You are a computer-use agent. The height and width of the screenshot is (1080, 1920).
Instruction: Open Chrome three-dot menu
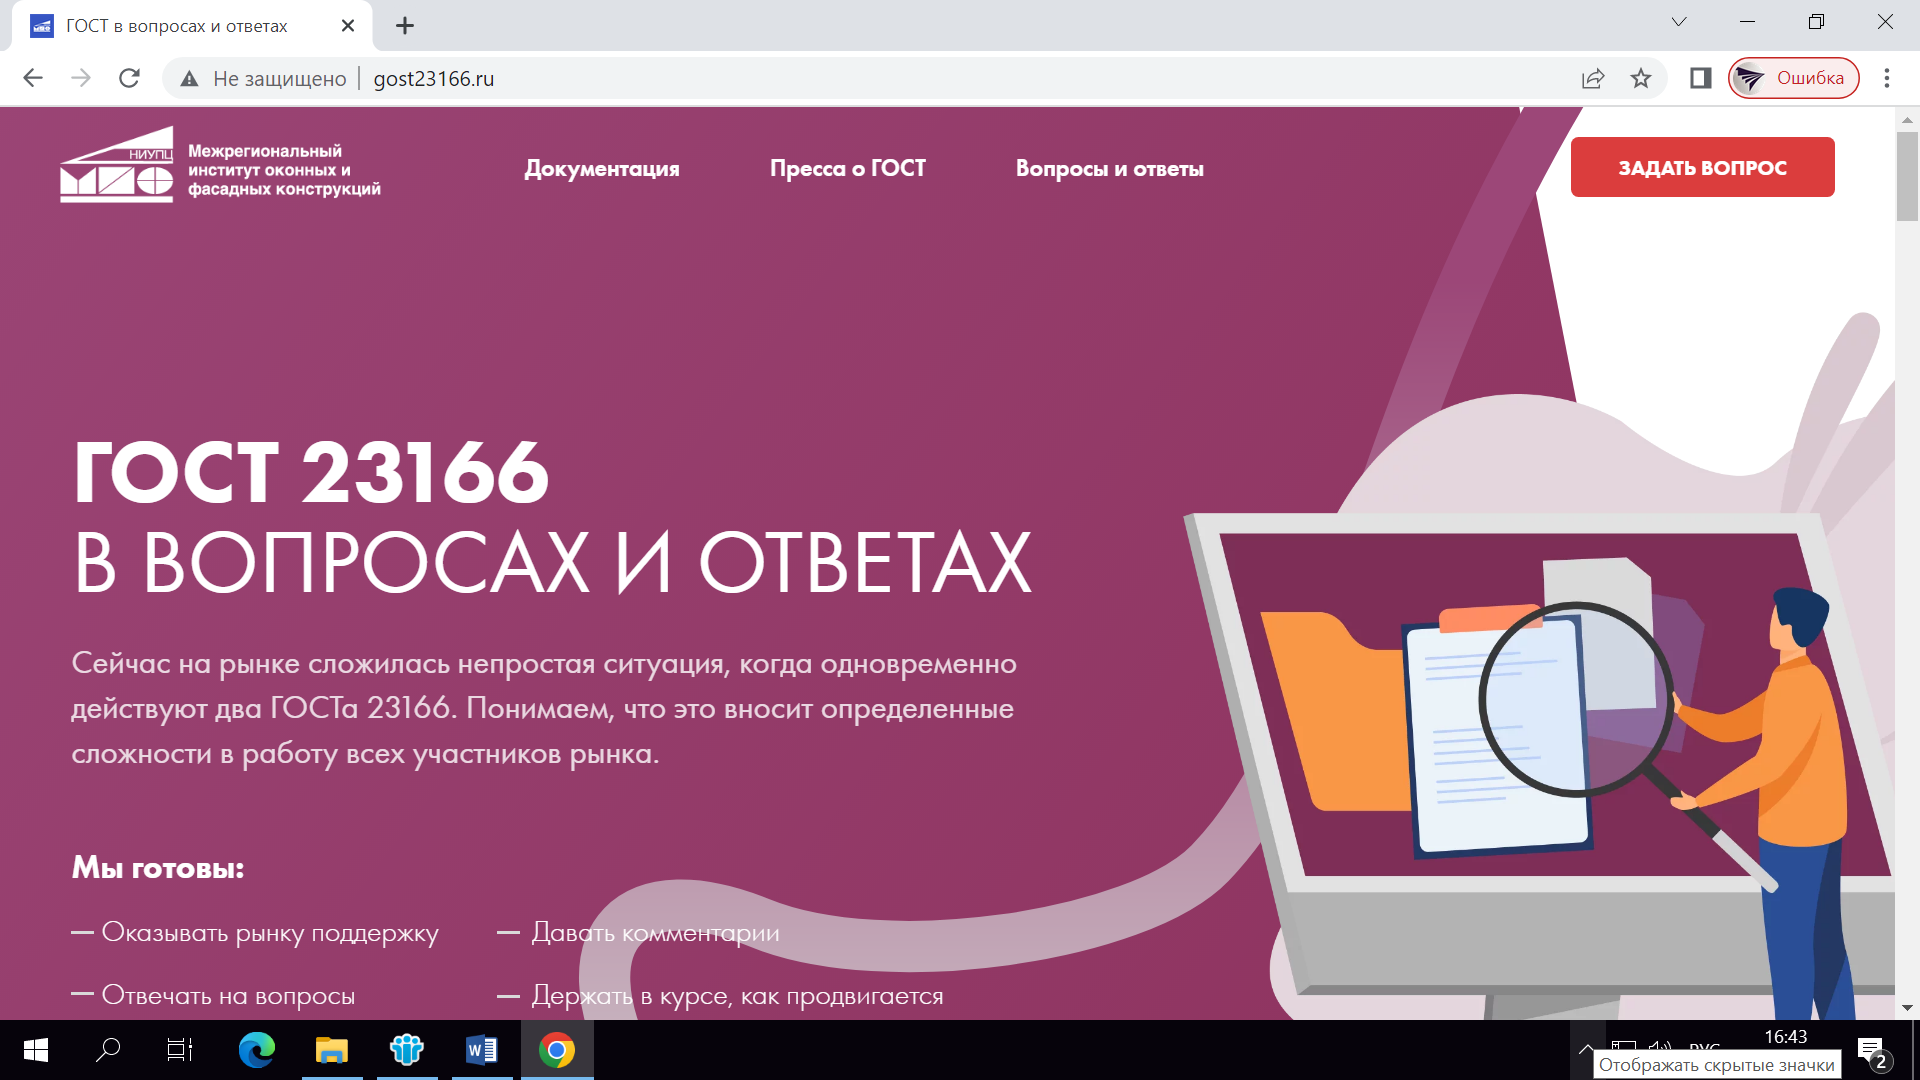[x=1886, y=78]
